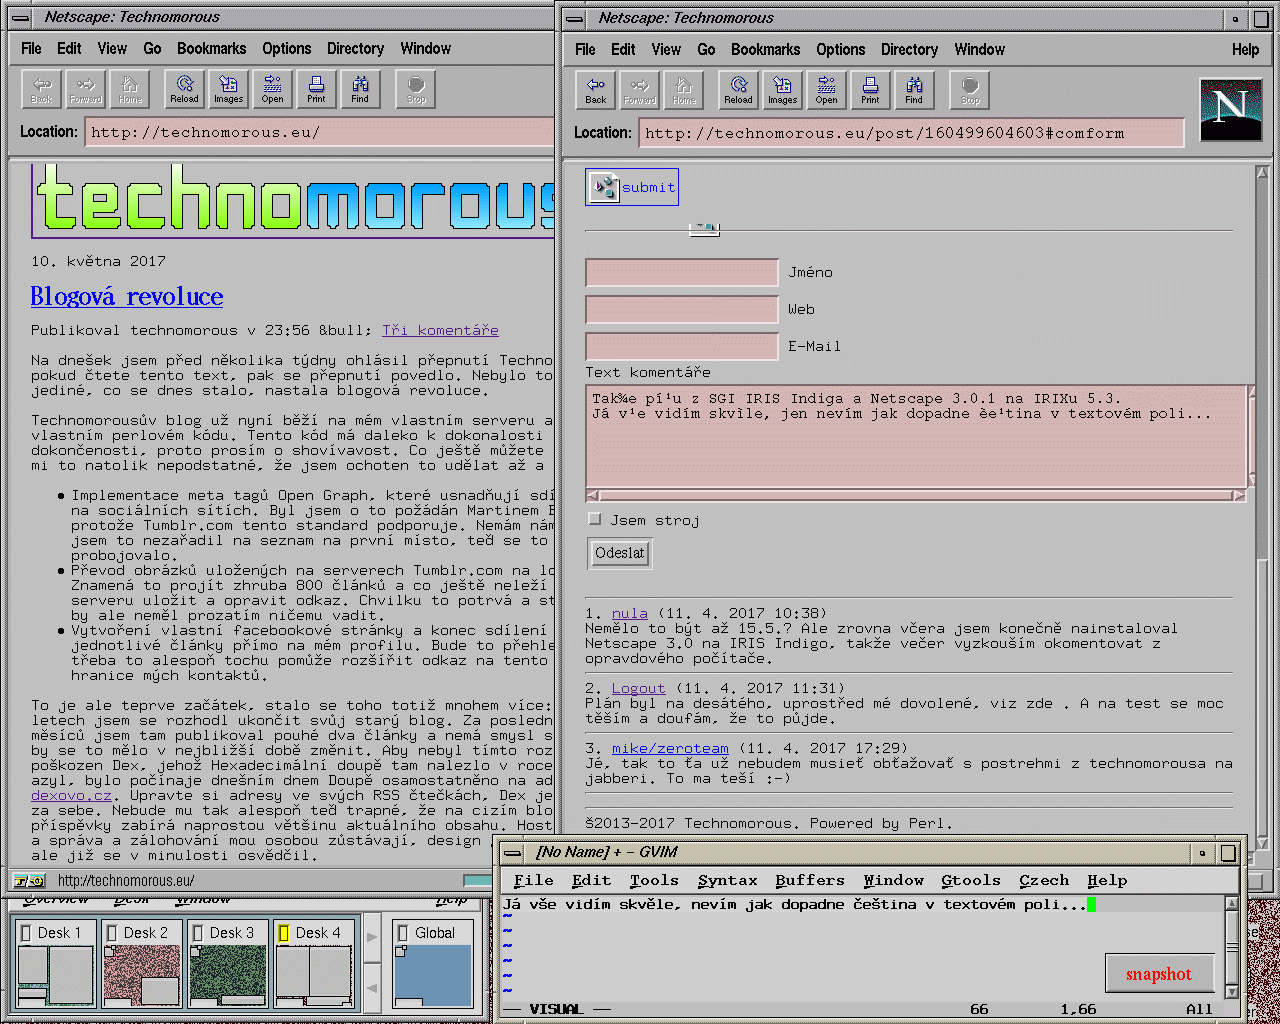
Task: Toggle the yellow indicator next to Desk 4
Action: (283, 933)
